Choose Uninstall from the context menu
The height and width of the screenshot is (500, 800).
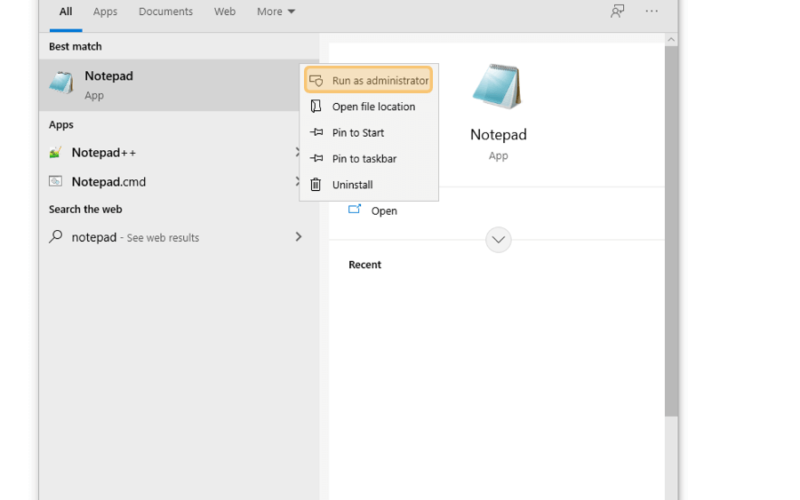point(368,184)
